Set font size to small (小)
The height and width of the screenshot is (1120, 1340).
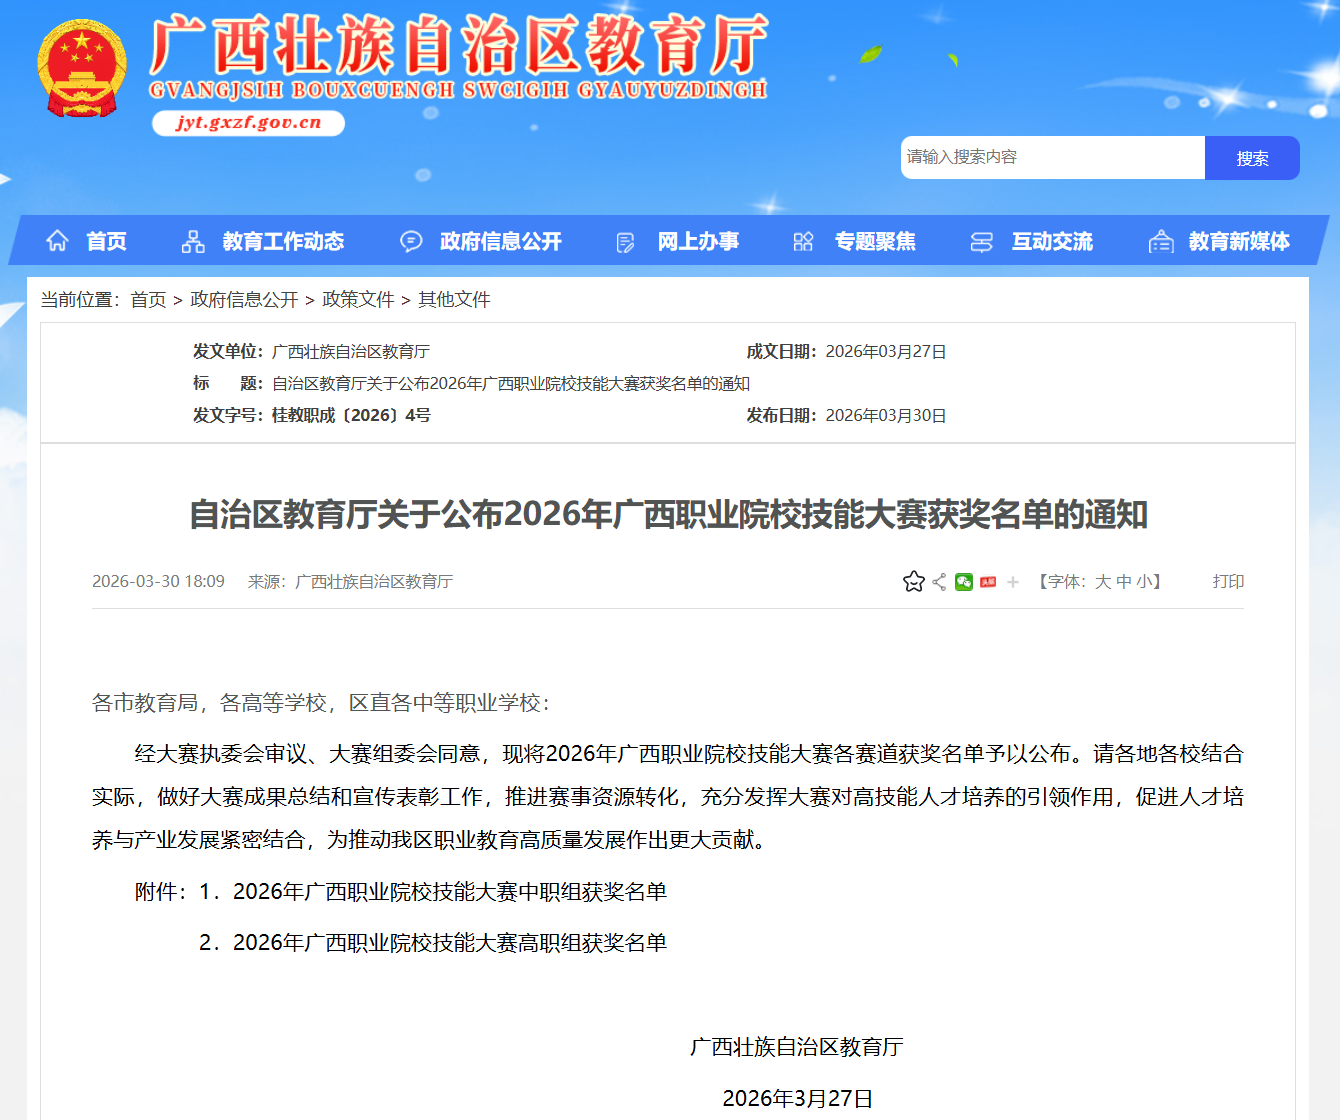(x=1144, y=582)
